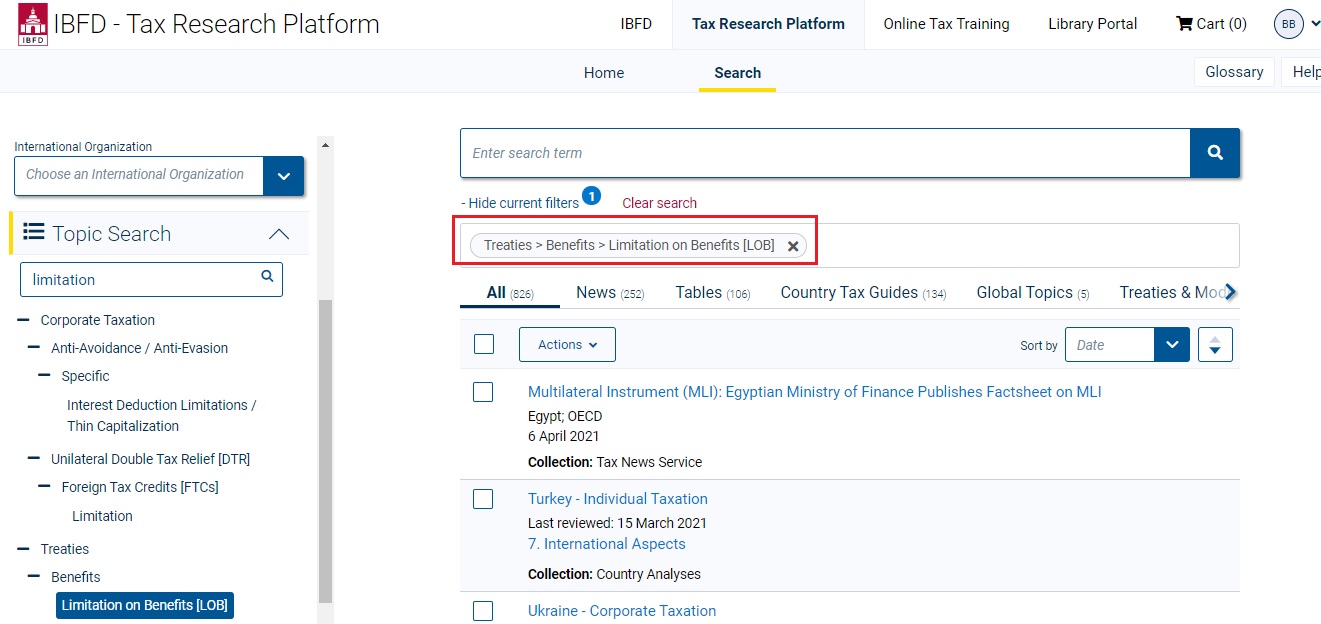This screenshot has width=1321, height=624.
Task: Click the 'Collection: Country Analyses' text
Action: click(x=614, y=574)
